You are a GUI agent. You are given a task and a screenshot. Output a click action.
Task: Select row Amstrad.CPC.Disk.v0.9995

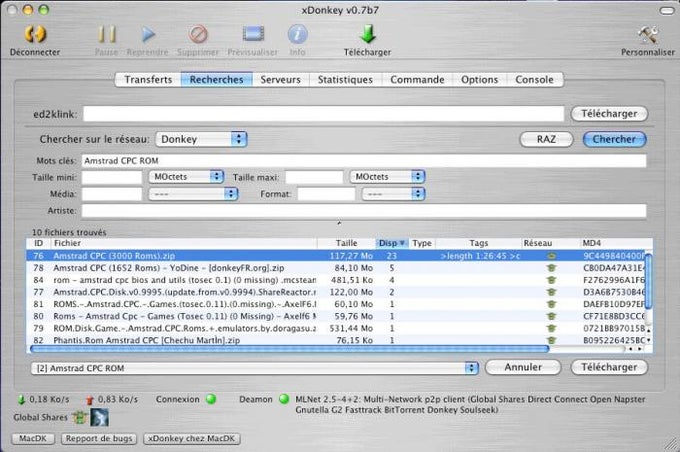(336, 292)
